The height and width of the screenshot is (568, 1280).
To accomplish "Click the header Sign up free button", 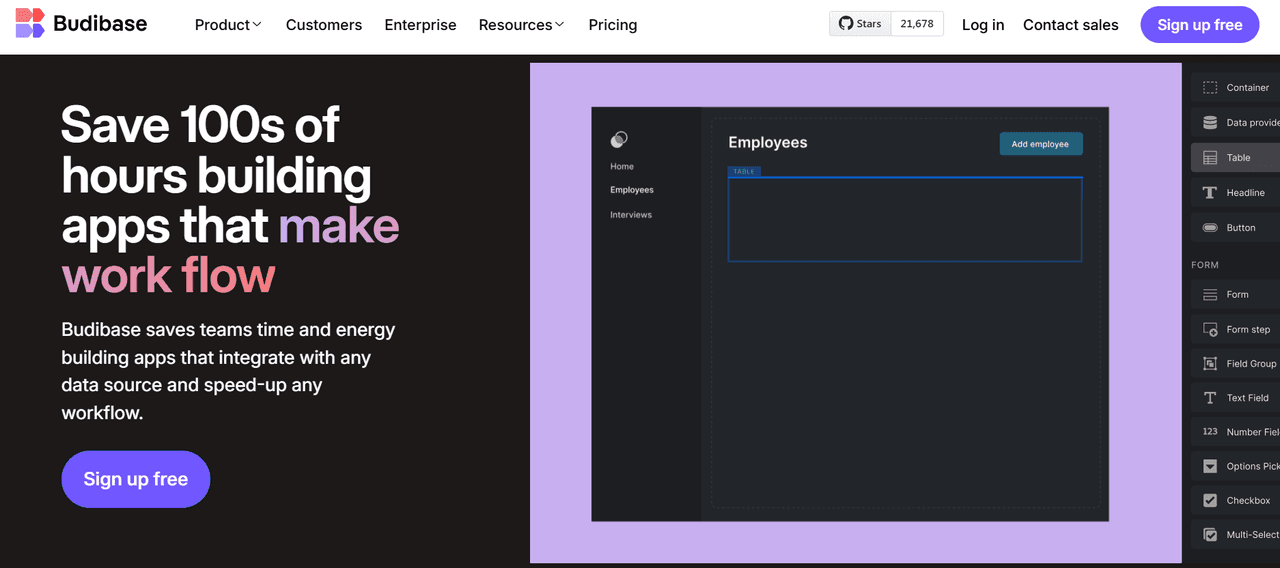I will point(1200,25).
